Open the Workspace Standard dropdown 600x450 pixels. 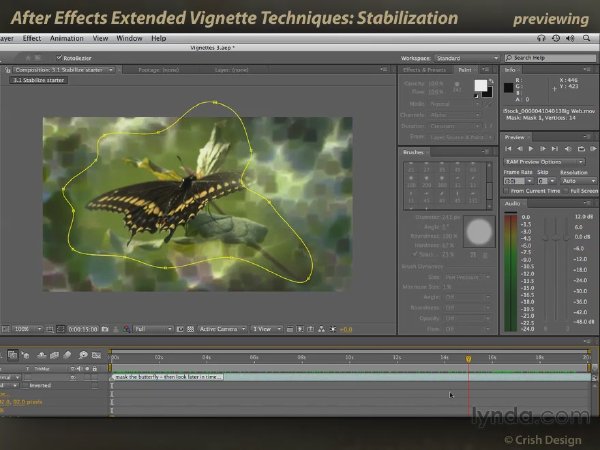pyautogui.click(x=467, y=58)
